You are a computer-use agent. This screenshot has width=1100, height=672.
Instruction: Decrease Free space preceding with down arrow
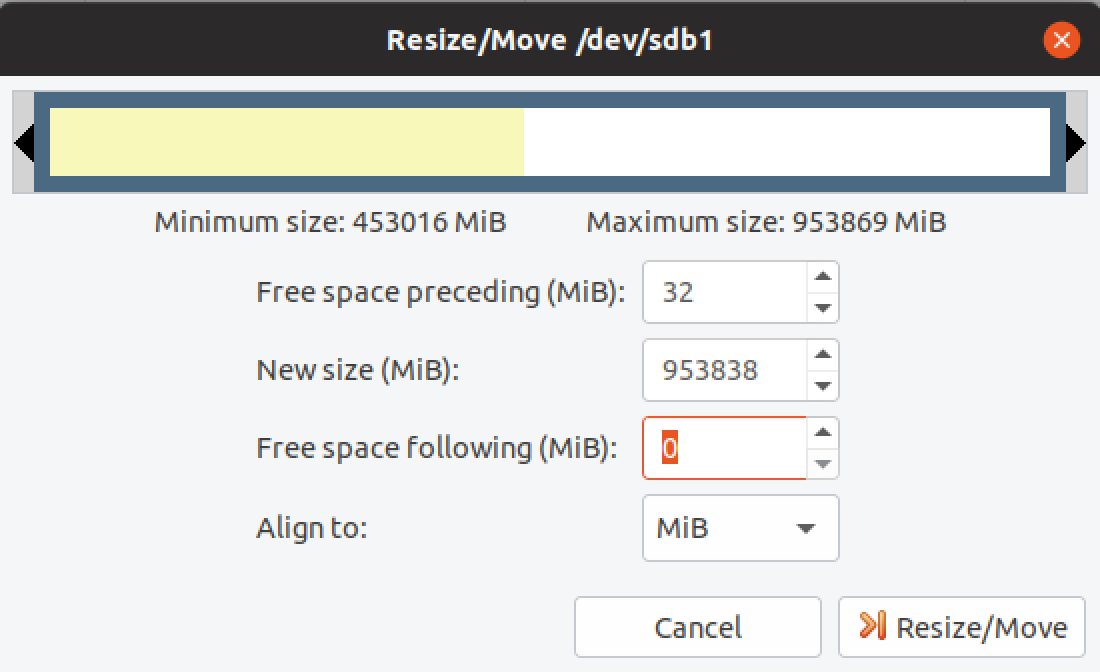pos(822,308)
